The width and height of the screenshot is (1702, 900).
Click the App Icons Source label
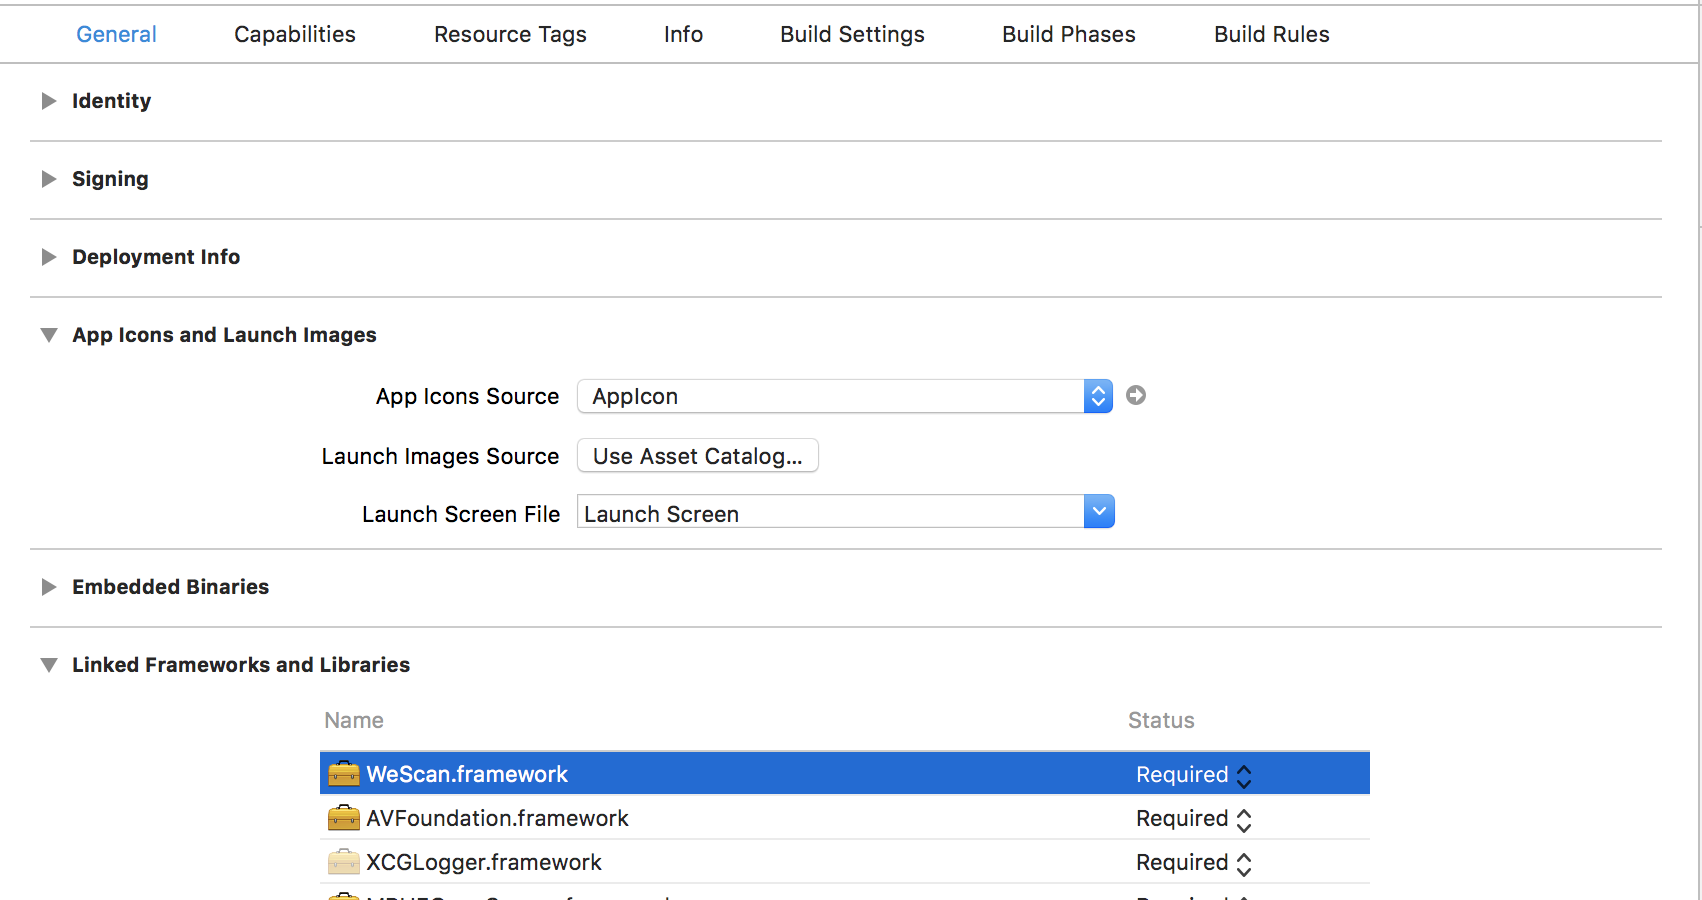point(467,396)
